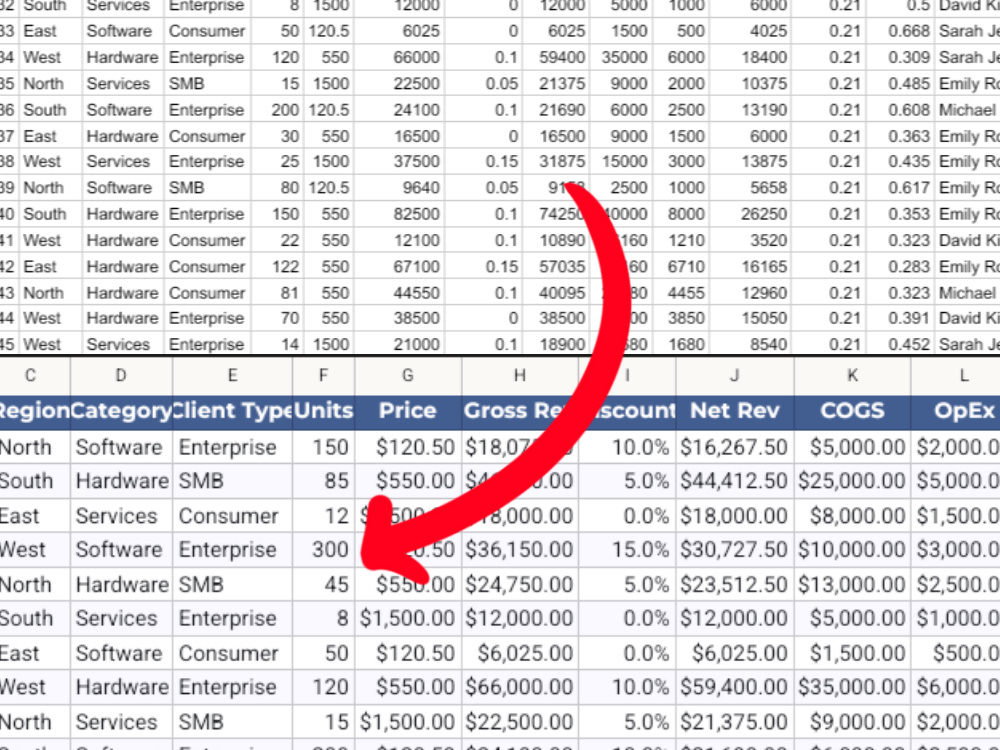
Task: Click the OpEx header cell
Action: [x=955, y=411]
